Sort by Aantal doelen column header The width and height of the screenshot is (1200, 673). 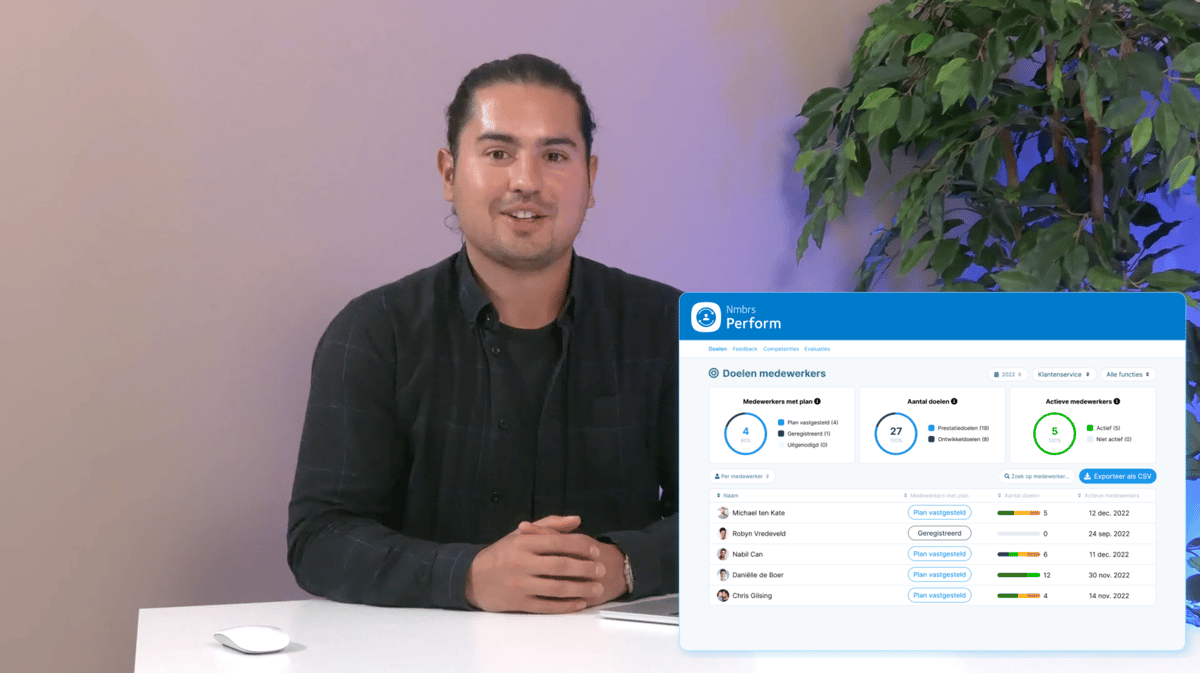1021,495
